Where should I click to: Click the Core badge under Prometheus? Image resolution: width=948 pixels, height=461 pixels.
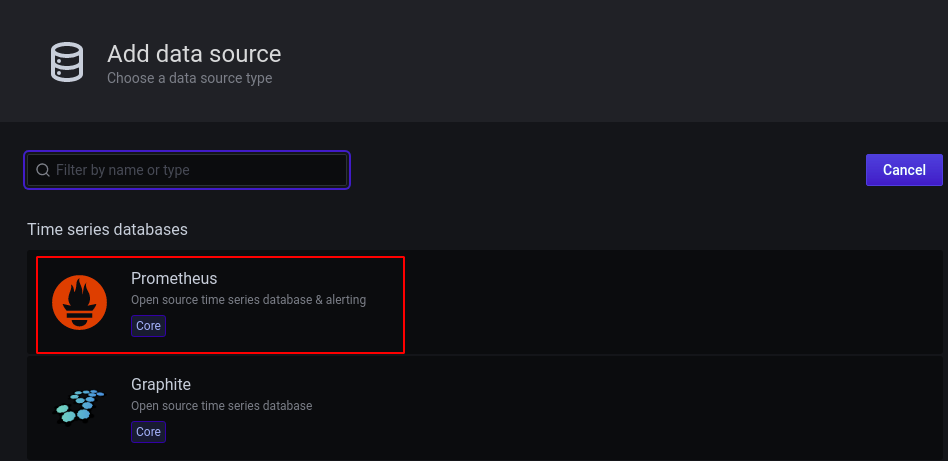click(148, 326)
